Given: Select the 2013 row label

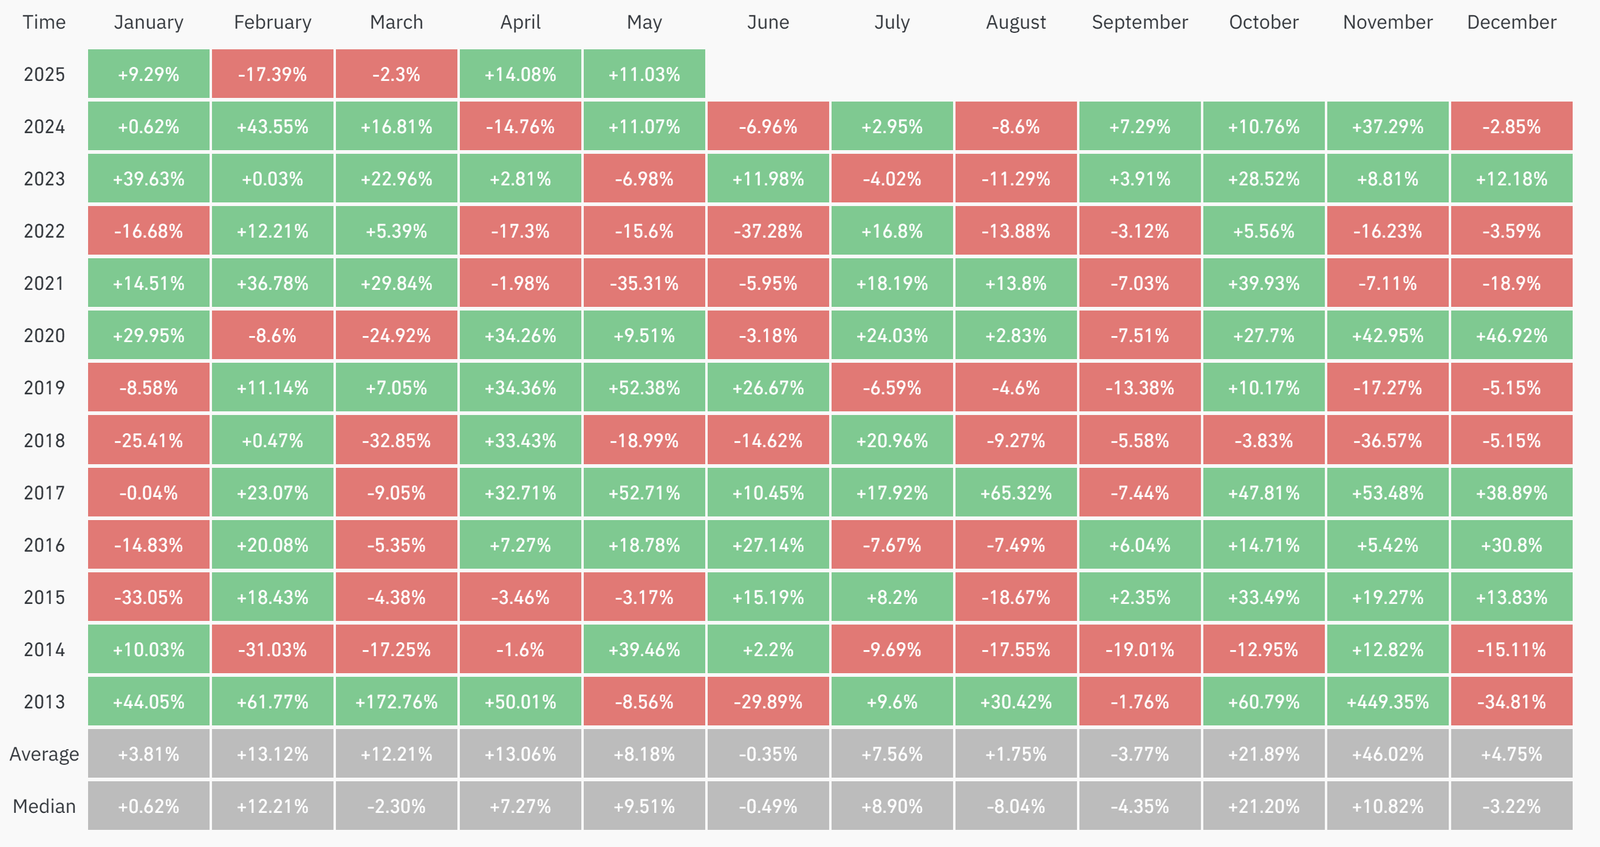Looking at the screenshot, I should pos(44,702).
